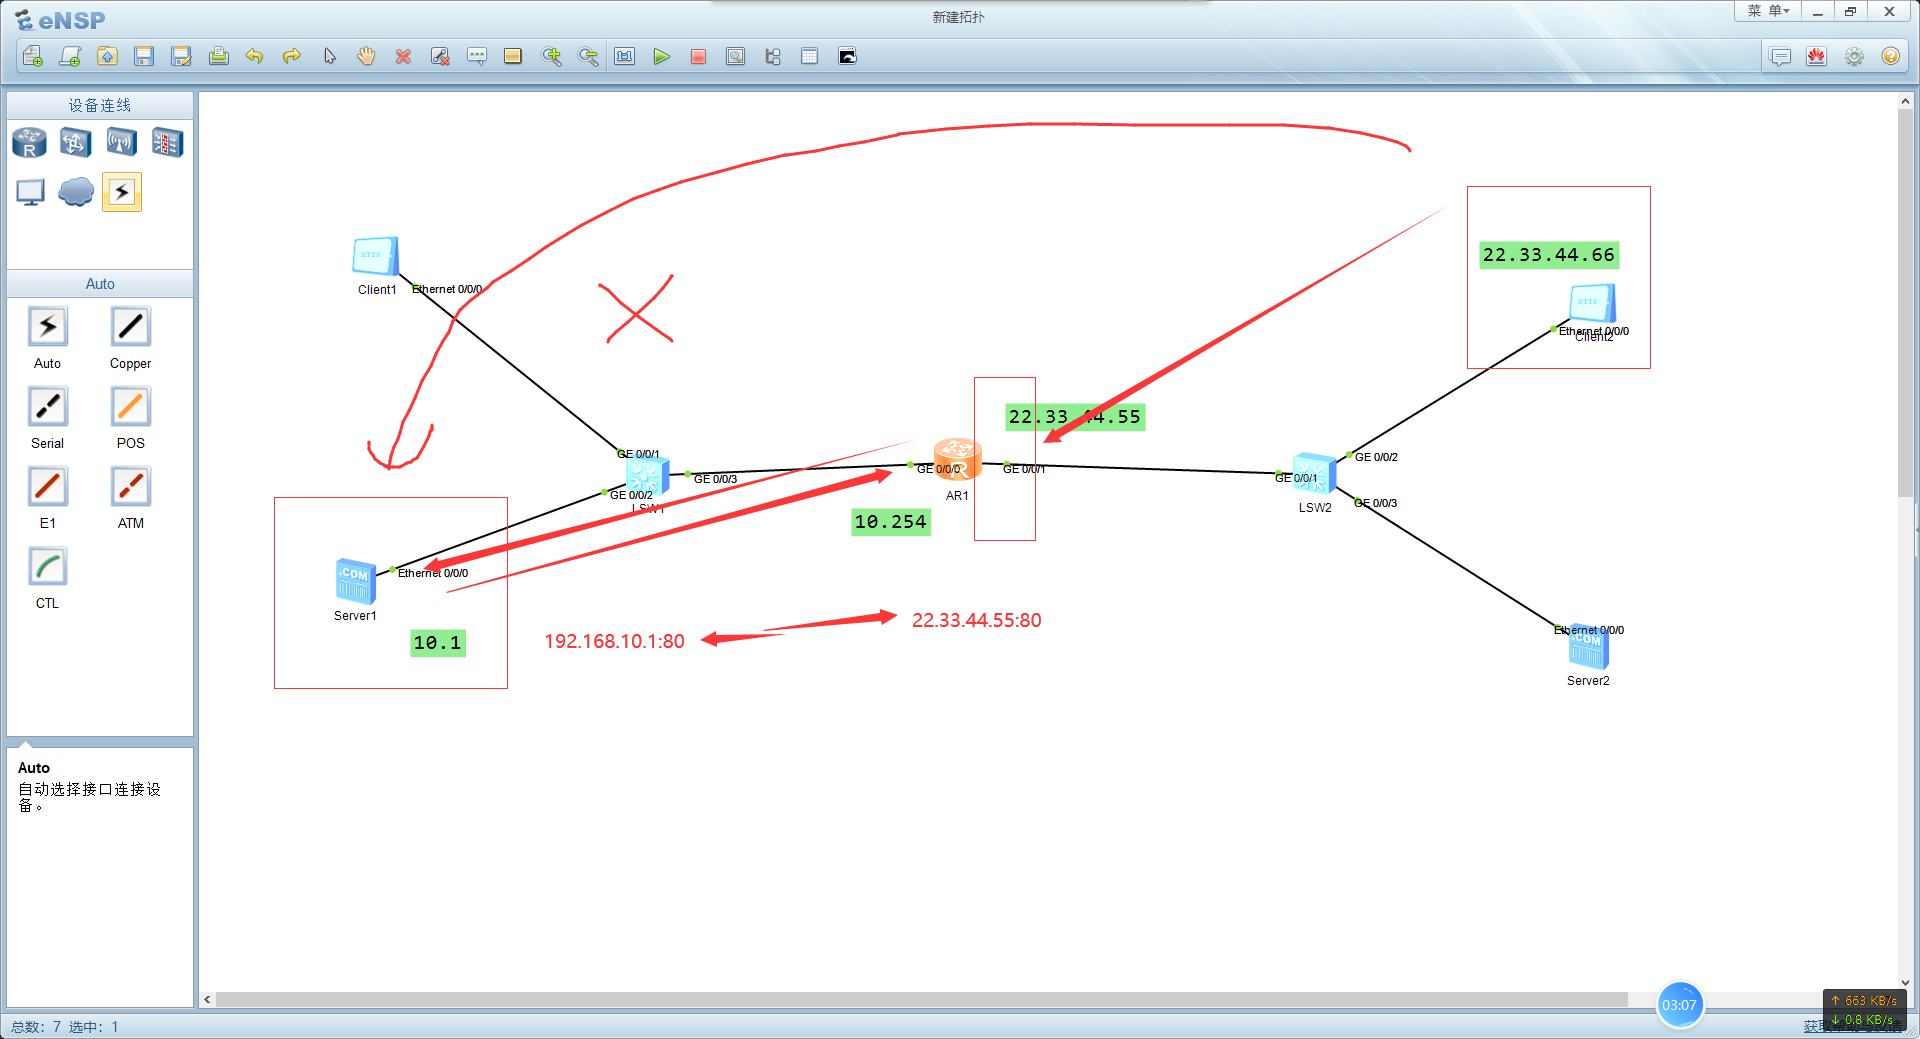
Task: Open the forum chat bubbles icon
Action: coord(1780,56)
